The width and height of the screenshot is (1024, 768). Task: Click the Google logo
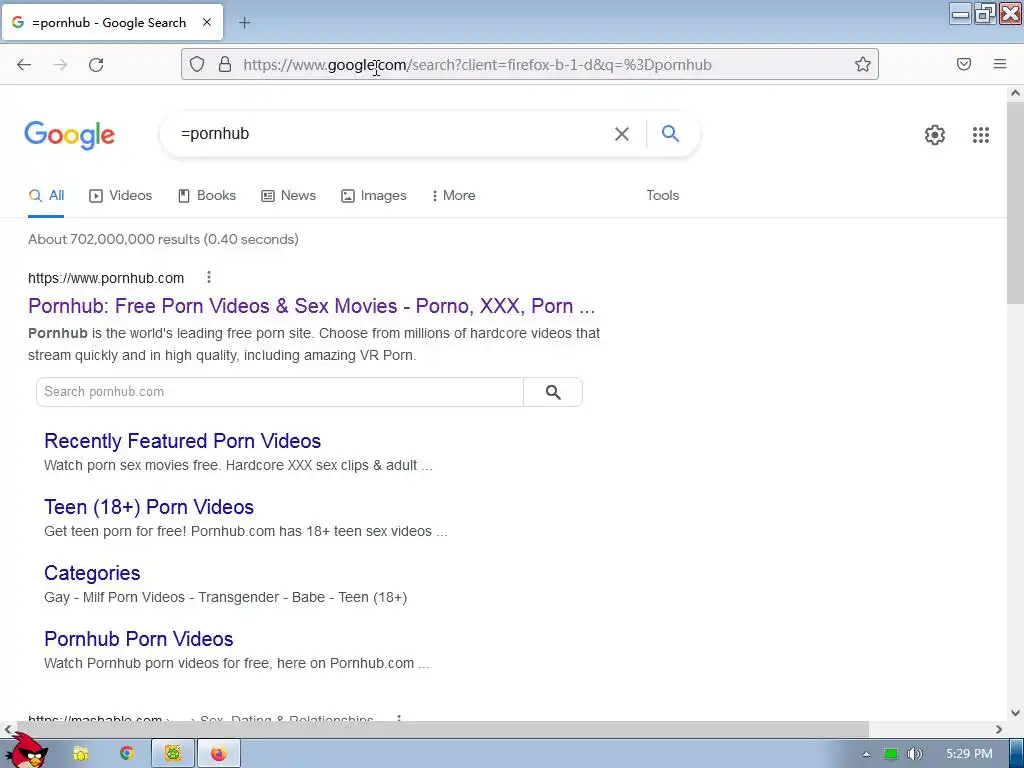(x=69, y=135)
